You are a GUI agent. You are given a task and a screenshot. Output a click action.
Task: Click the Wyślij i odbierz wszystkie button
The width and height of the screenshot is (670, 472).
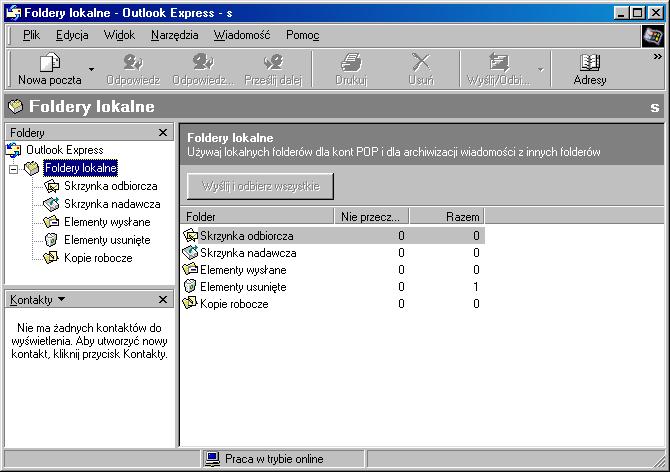click(x=260, y=186)
